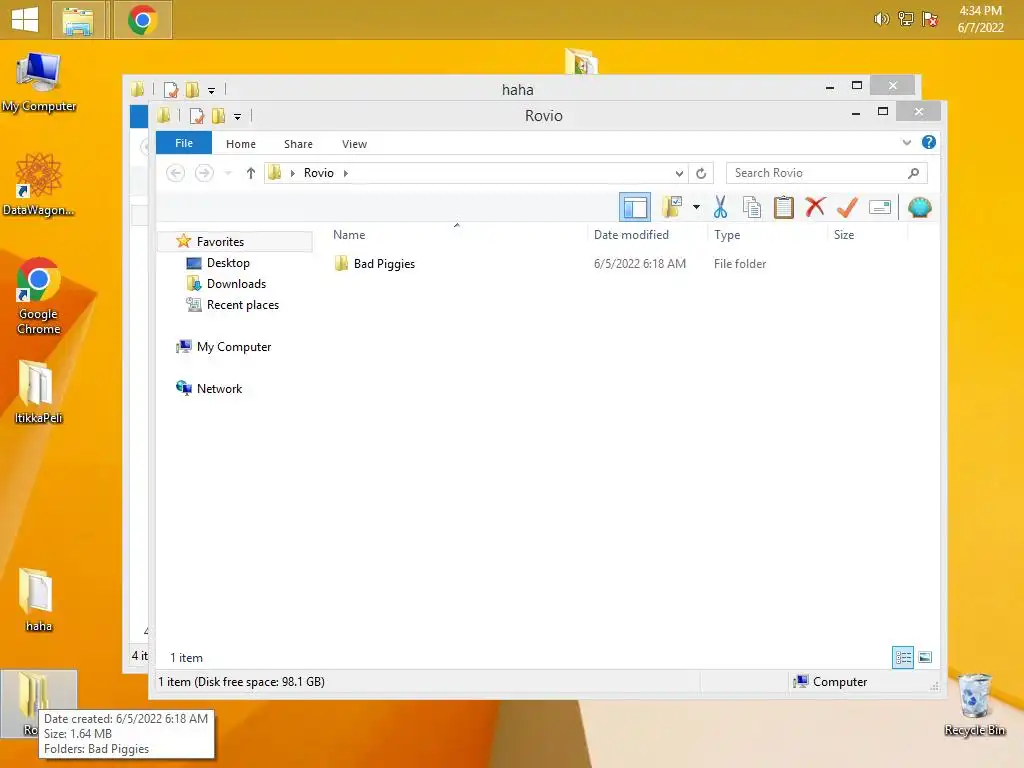The width and height of the screenshot is (1024, 768).
Task: Select the Recycle Bin desktop icon
Action: point(974,705)
